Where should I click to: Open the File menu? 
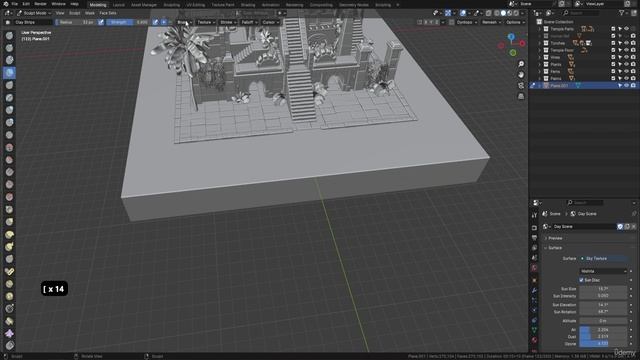click(x=14, y=4)
